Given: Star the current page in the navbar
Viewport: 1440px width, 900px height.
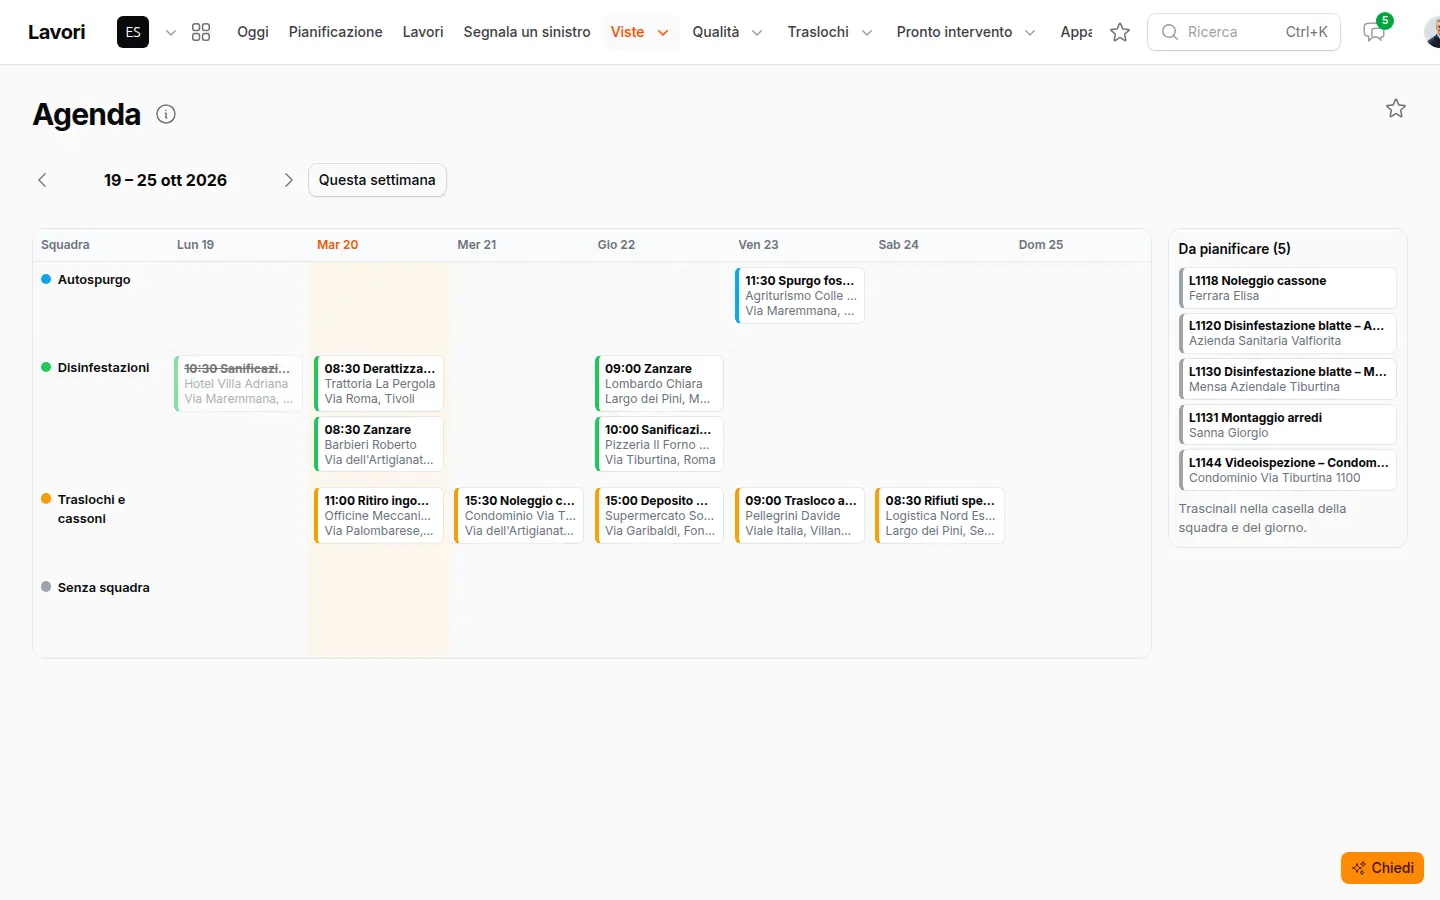Looking at the screenshot, I should tap(1120, 32).
